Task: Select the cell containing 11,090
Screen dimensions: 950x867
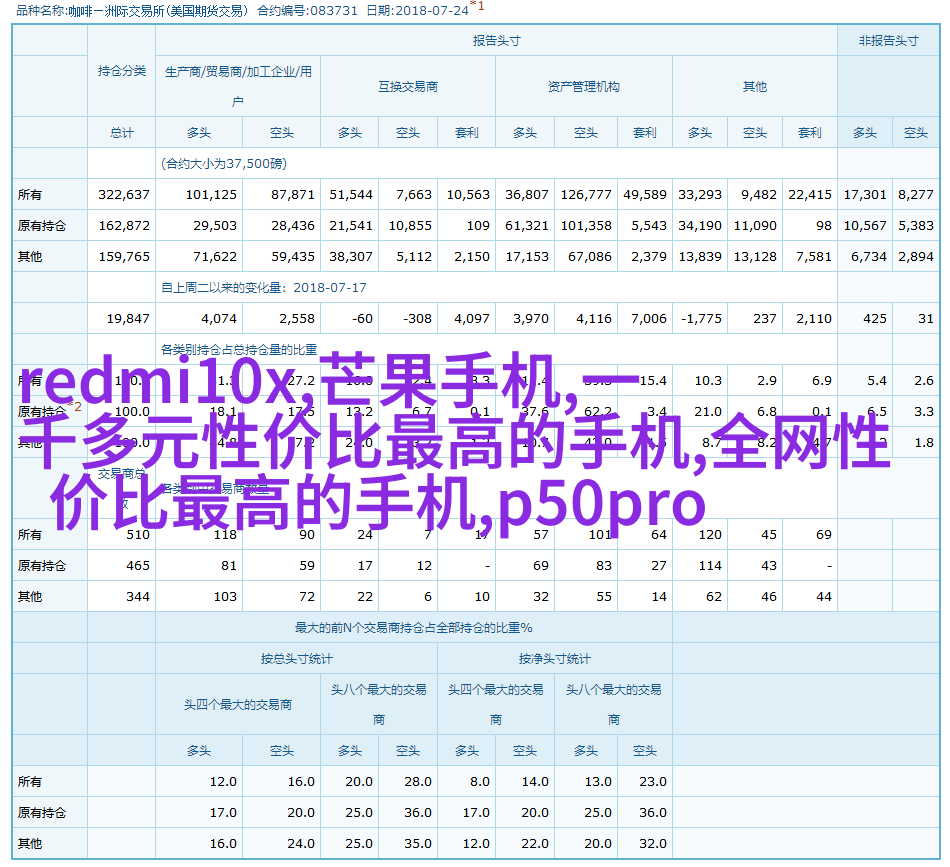Action: point(755,225)
